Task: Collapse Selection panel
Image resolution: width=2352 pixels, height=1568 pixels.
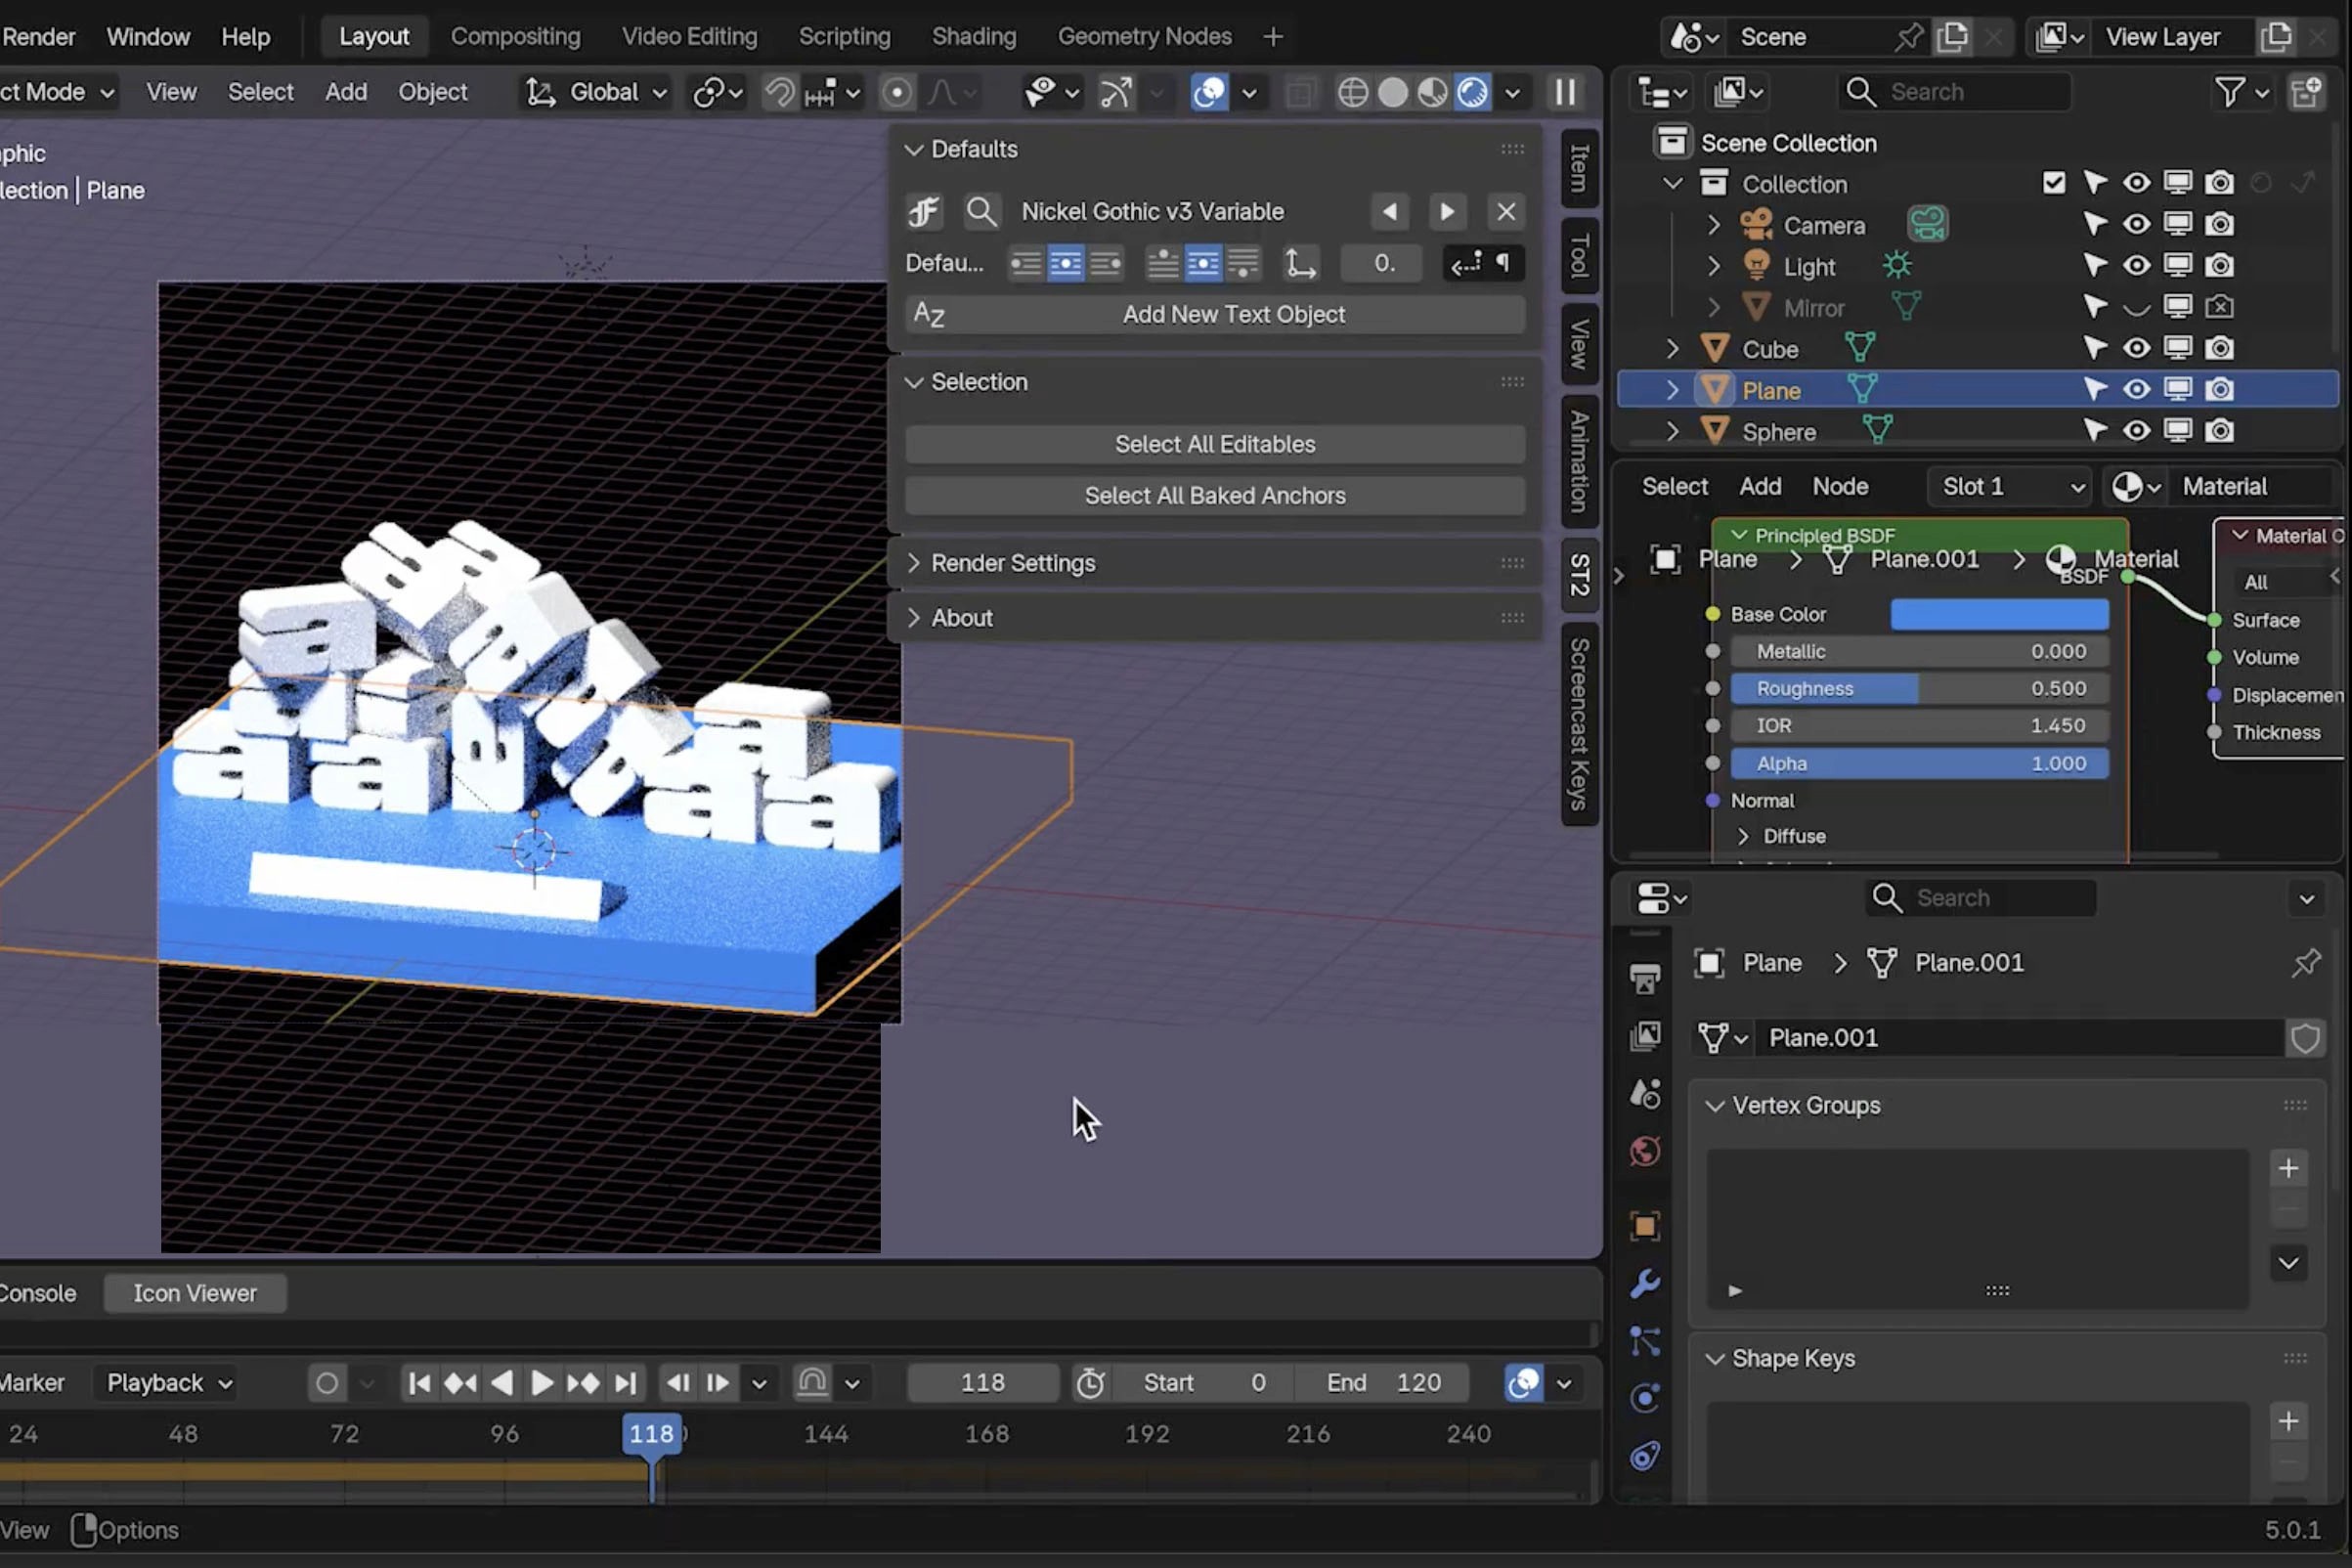Action: (x=913, y=382)
